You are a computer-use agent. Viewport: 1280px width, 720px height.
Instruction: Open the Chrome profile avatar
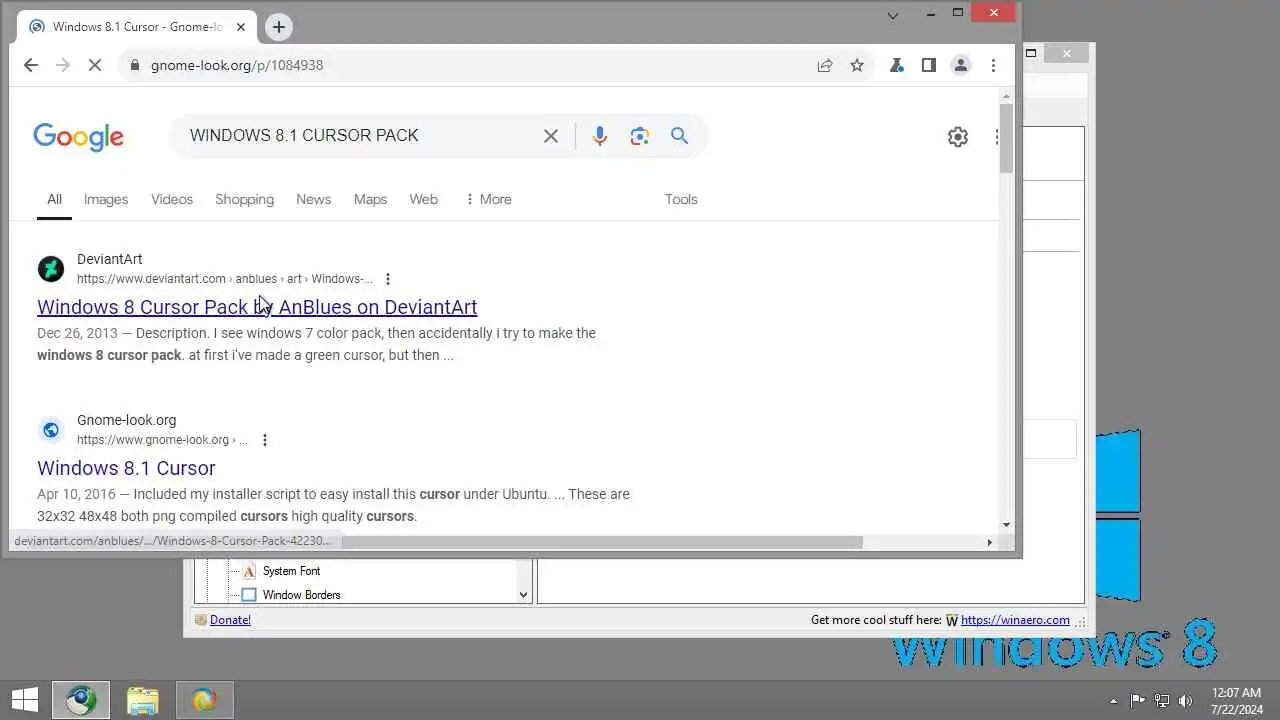click(961, 65)
